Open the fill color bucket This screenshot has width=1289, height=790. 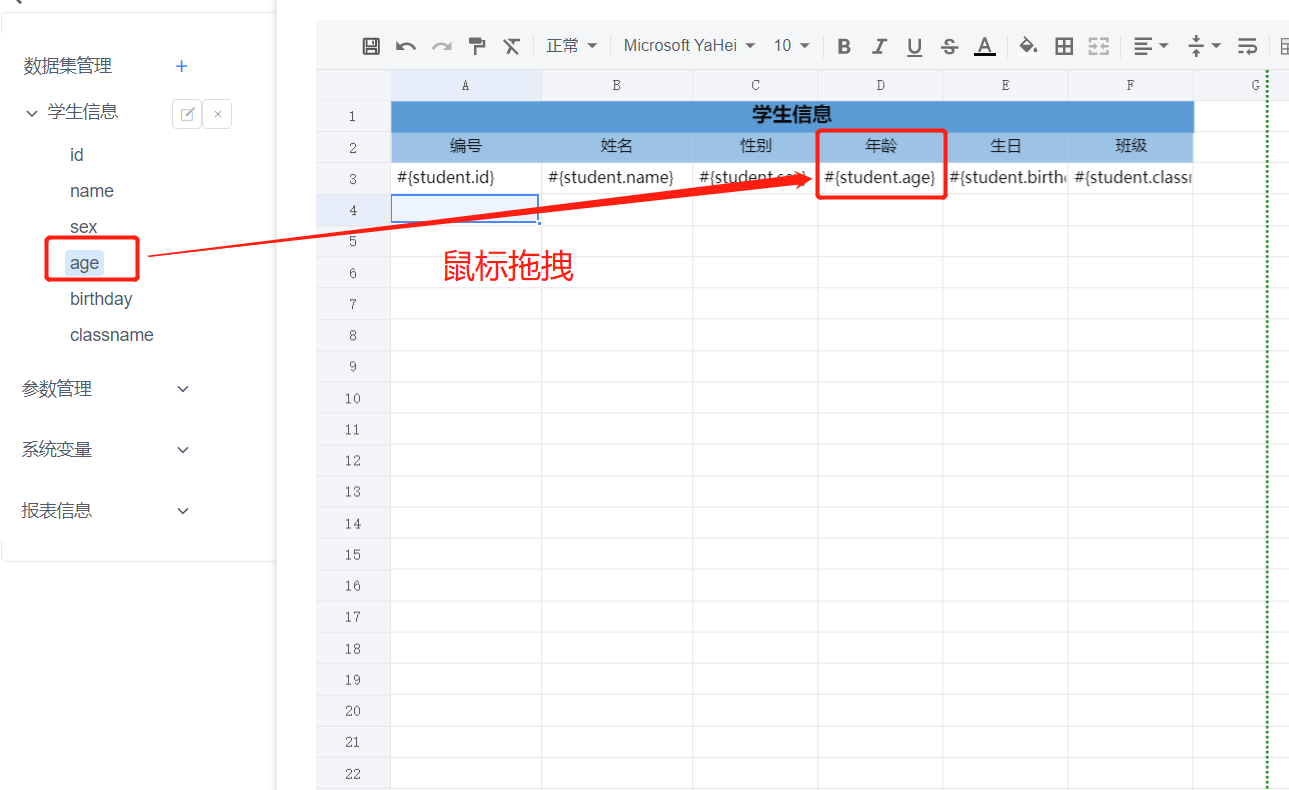click(x=1029, y=46)
